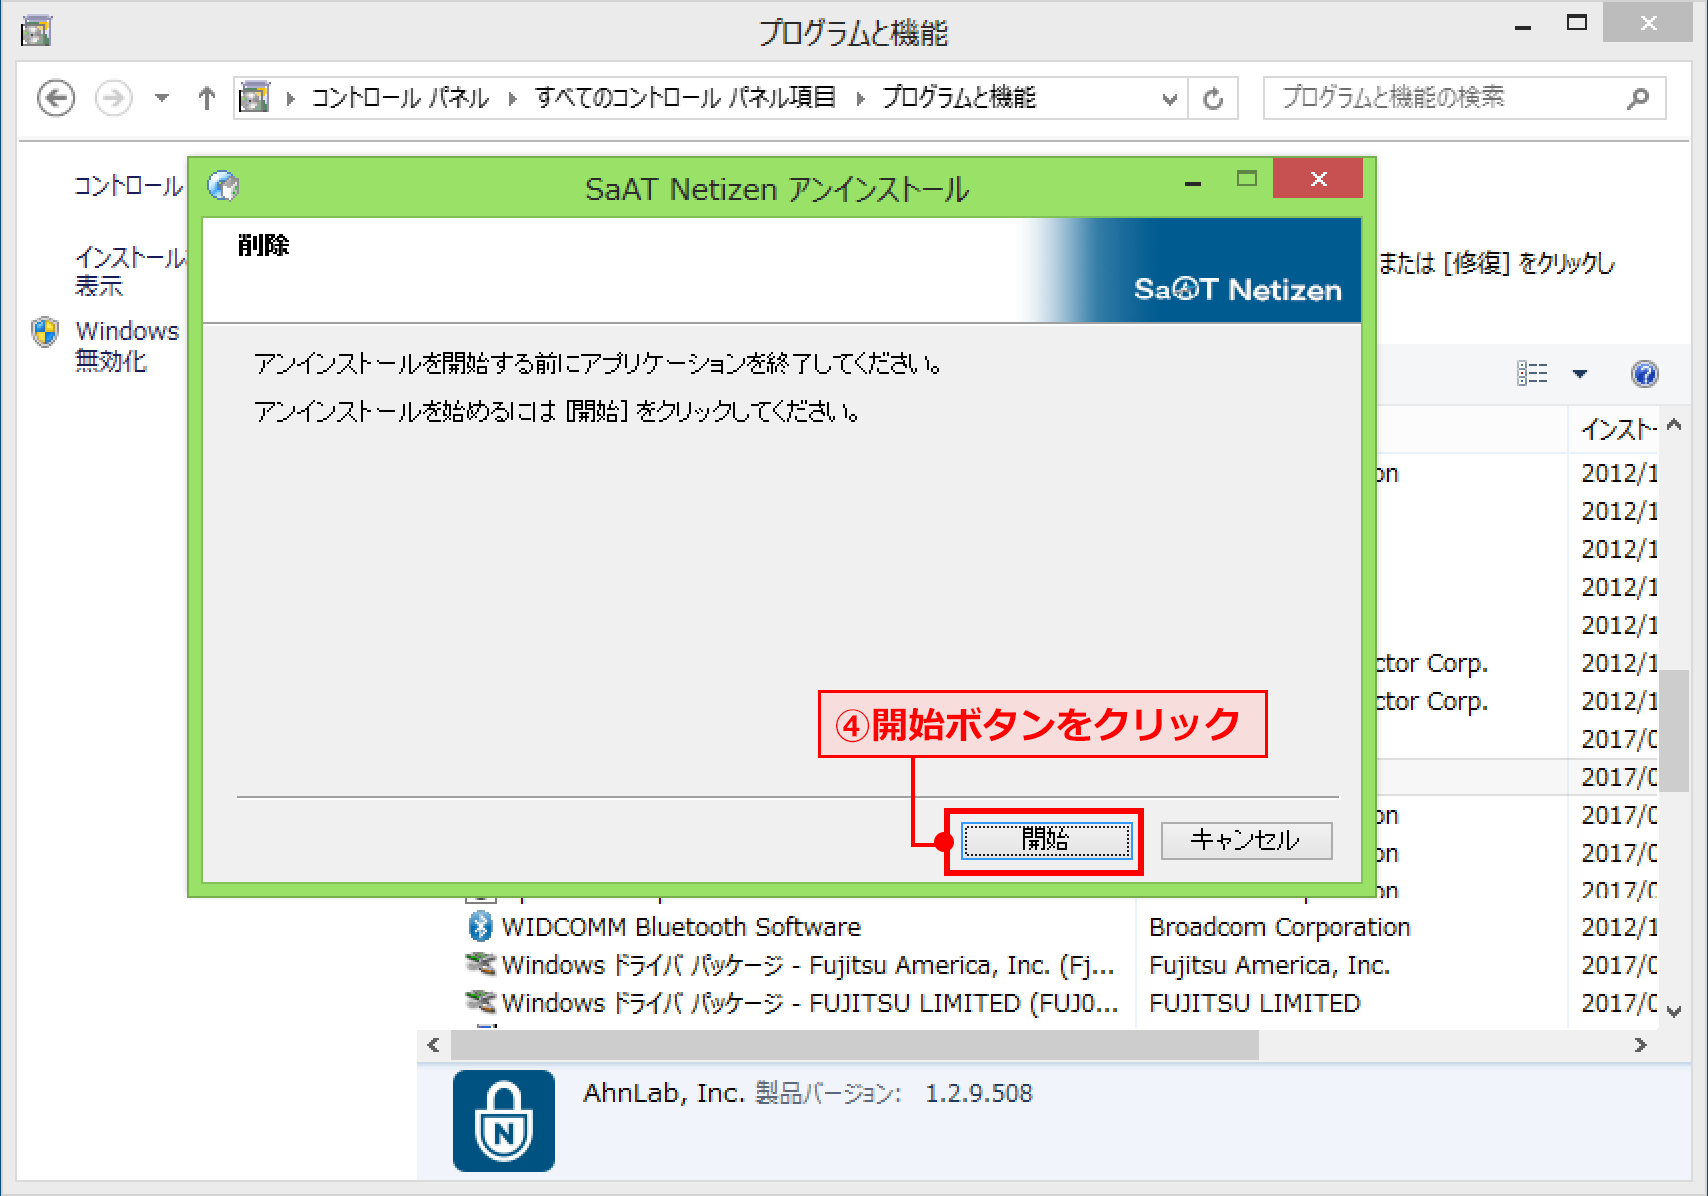Click the shield icon beside Windows link

point(45,332)
